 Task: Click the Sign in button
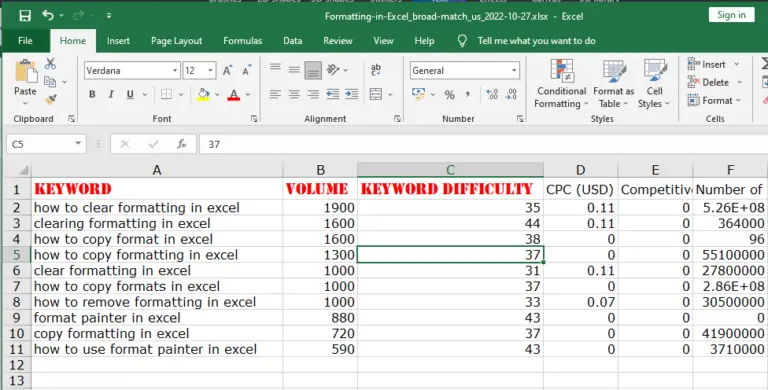[x=731, y=15]
